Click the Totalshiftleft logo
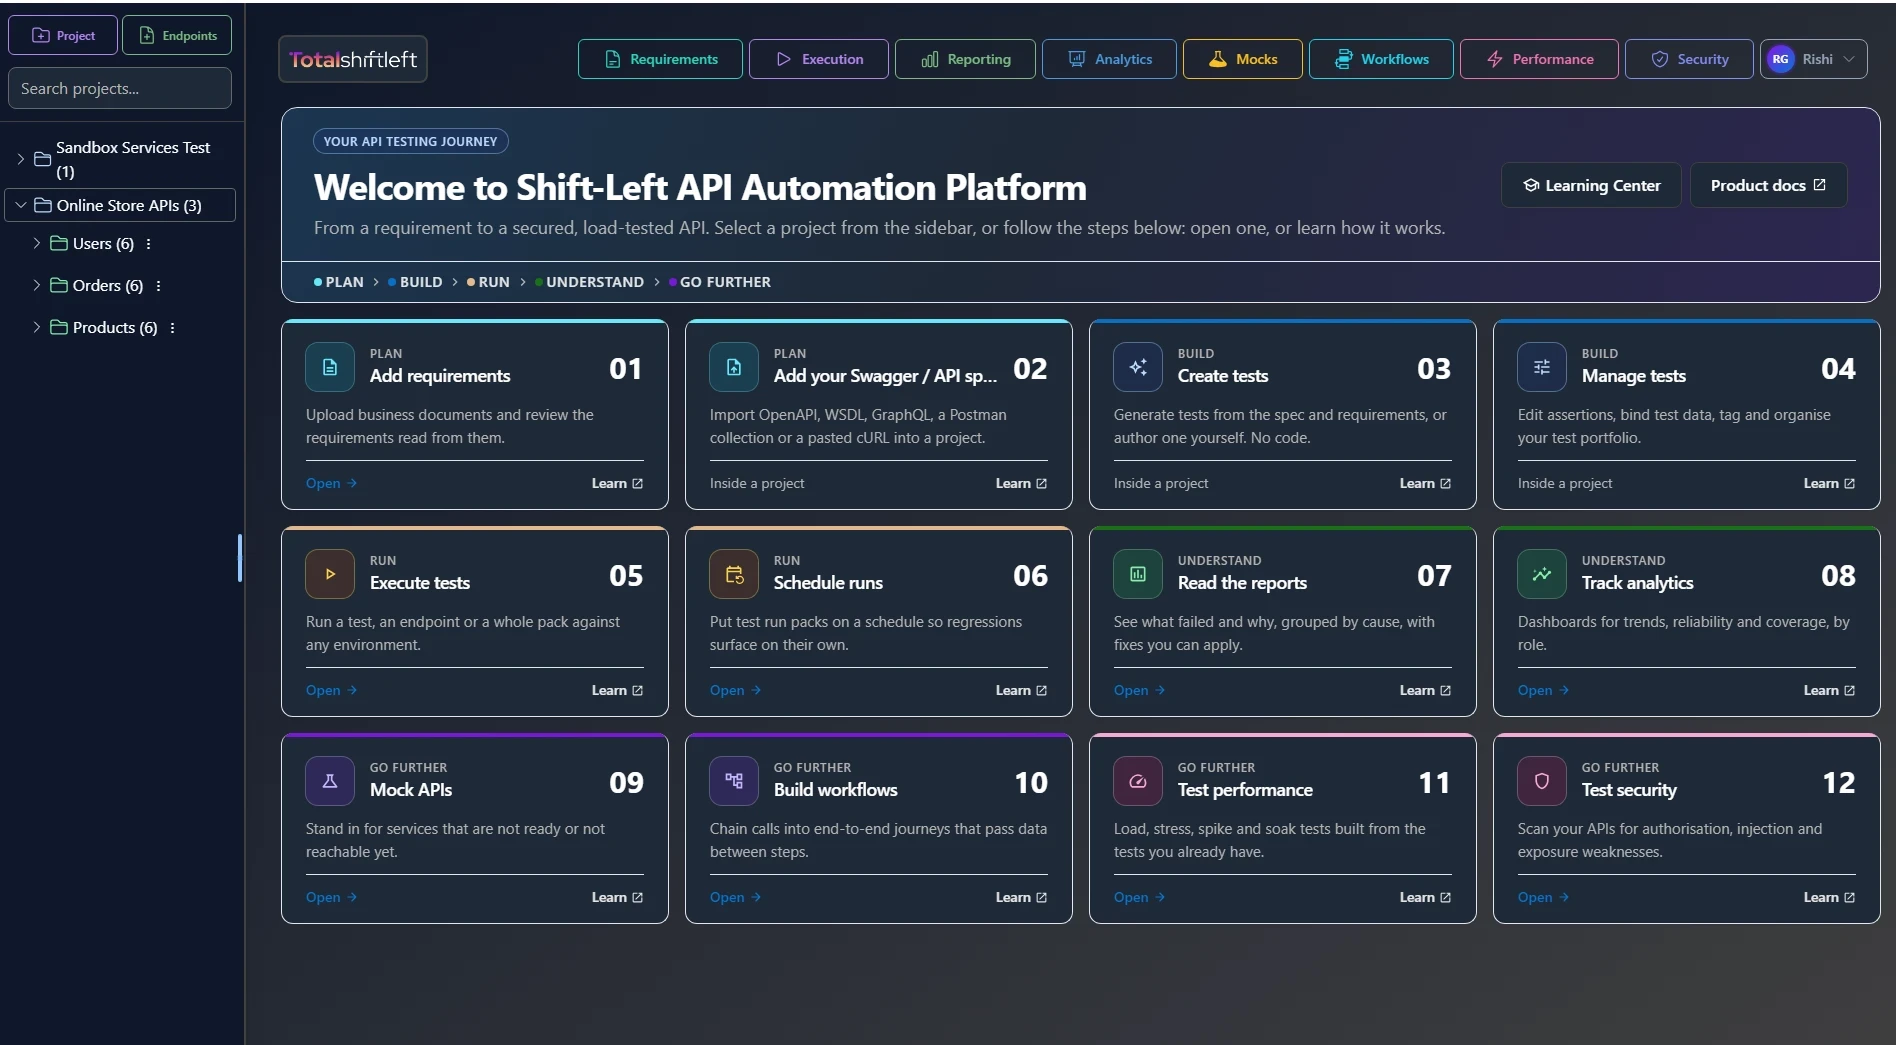The height and width of the screenshot is (1045, 1896). click(x=353, y=59)
